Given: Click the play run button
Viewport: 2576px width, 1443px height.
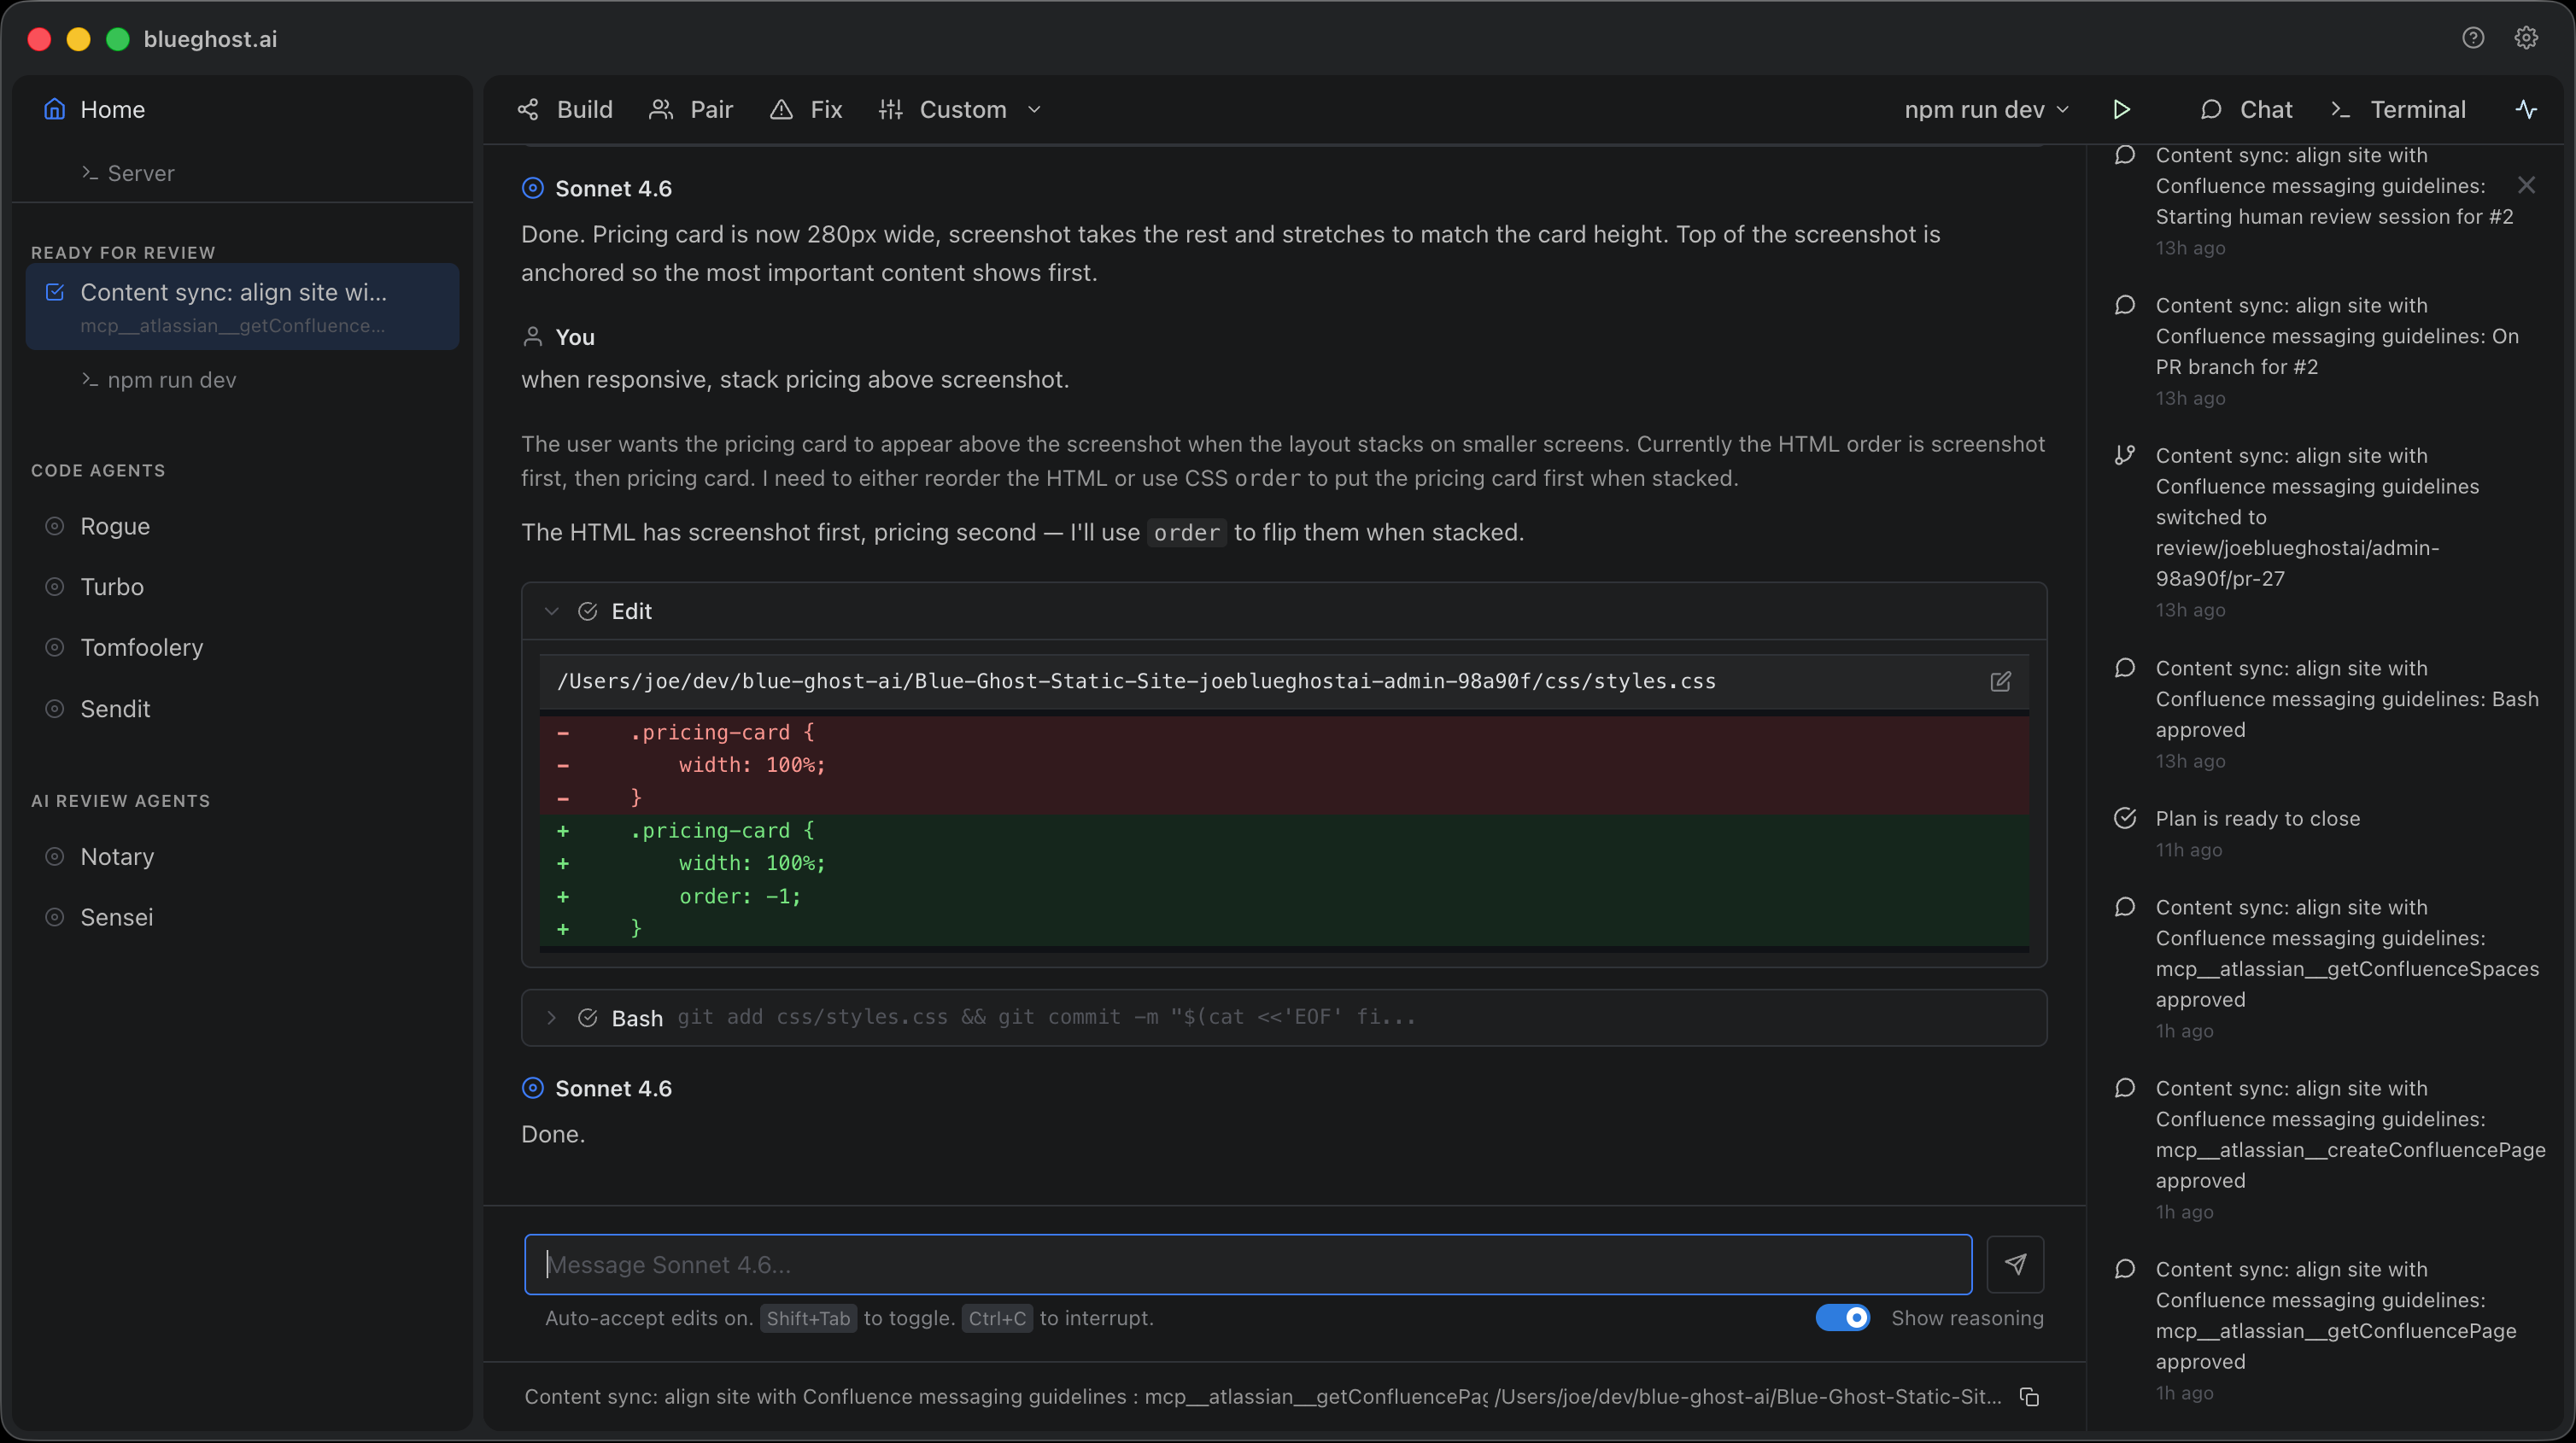Looking at the screenshot, I should [2121, 110].
